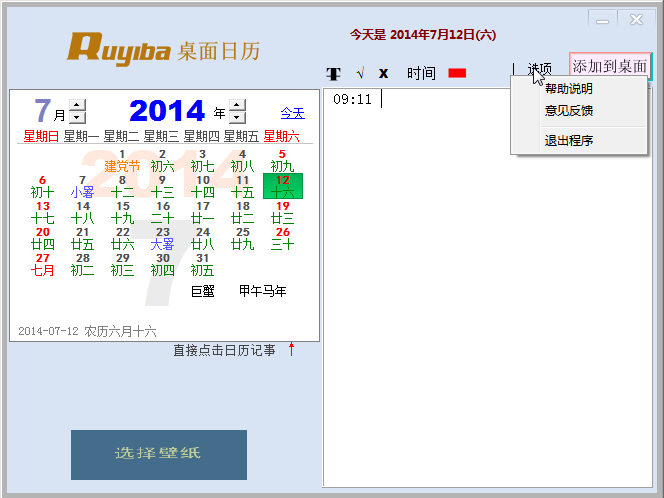
Task: Select highlighted July 12 十六
Action: [283, 186]
